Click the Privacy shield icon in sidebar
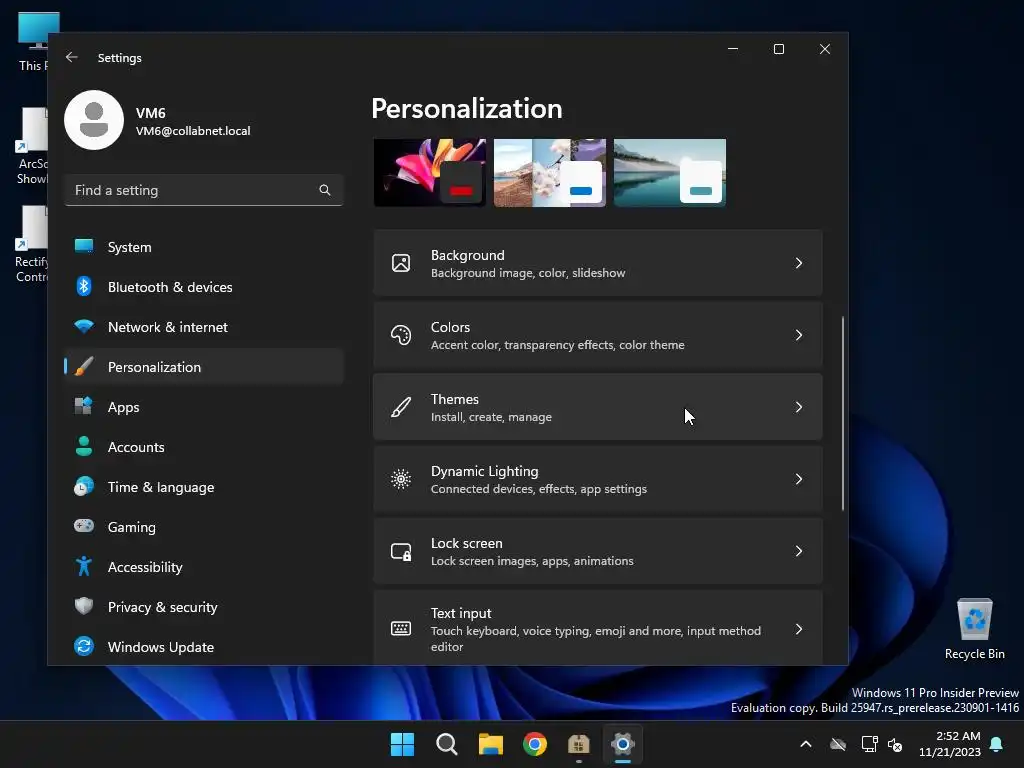This screenshot has height=768, width=1024. coord(84,606)
